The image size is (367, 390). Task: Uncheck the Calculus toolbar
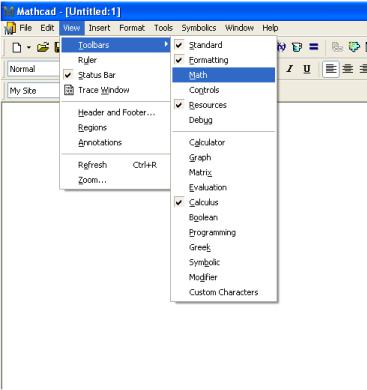(x=224, y=202)
